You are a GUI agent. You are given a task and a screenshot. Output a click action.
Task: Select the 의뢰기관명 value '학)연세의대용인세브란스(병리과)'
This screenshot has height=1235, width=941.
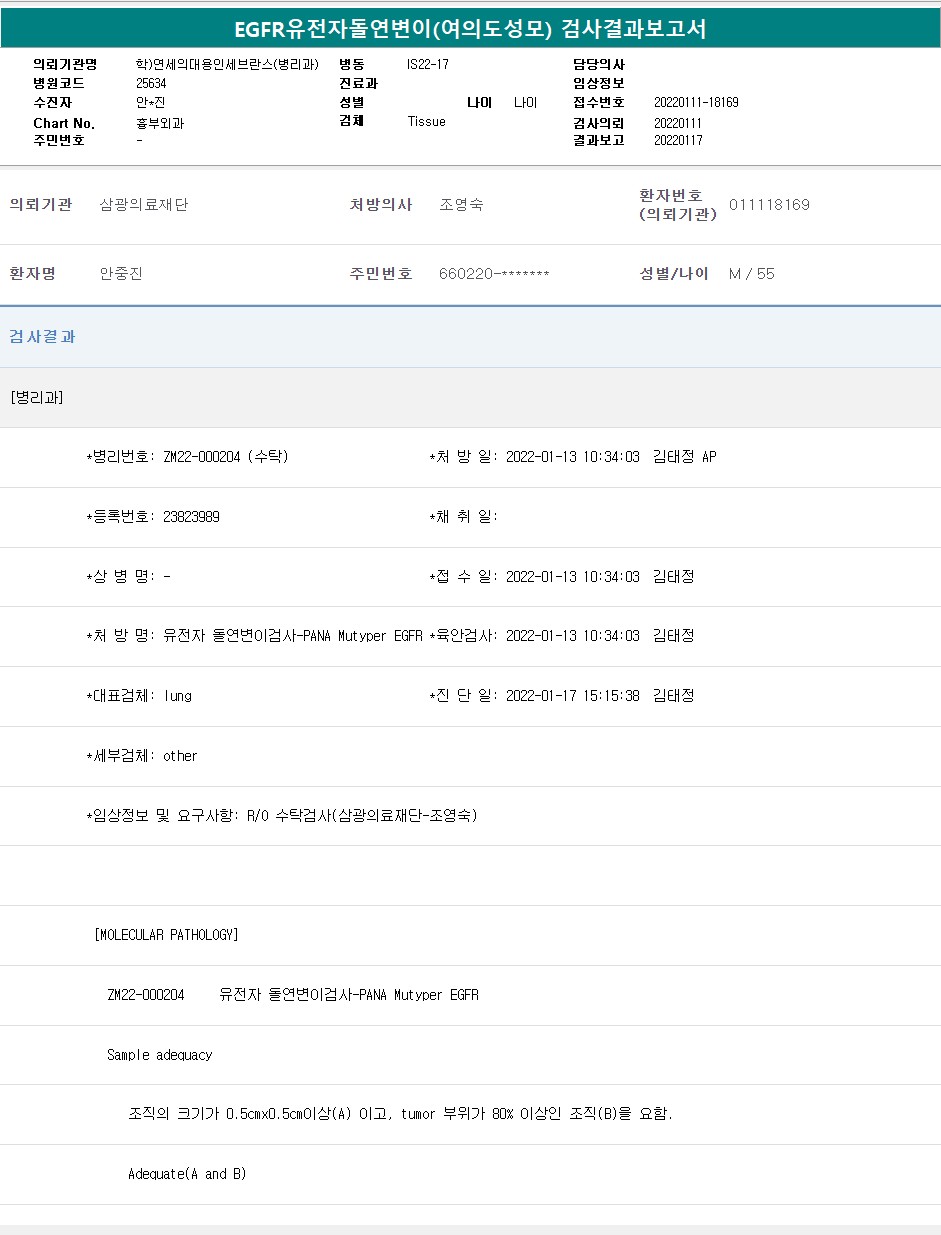[x=227, y=64]
